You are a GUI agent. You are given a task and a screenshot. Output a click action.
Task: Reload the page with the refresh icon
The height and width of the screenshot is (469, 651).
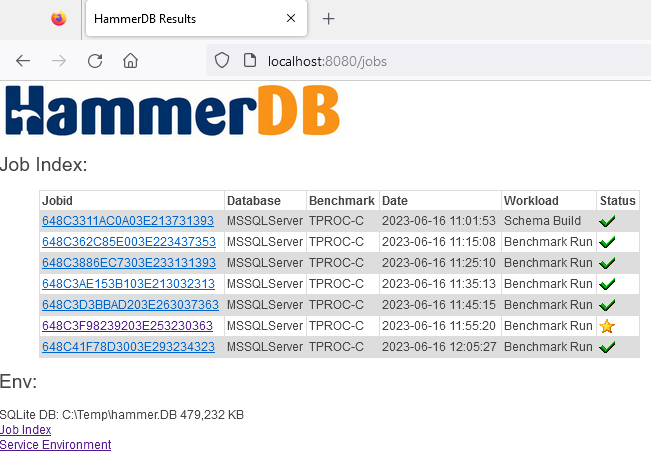click(95, 61)
